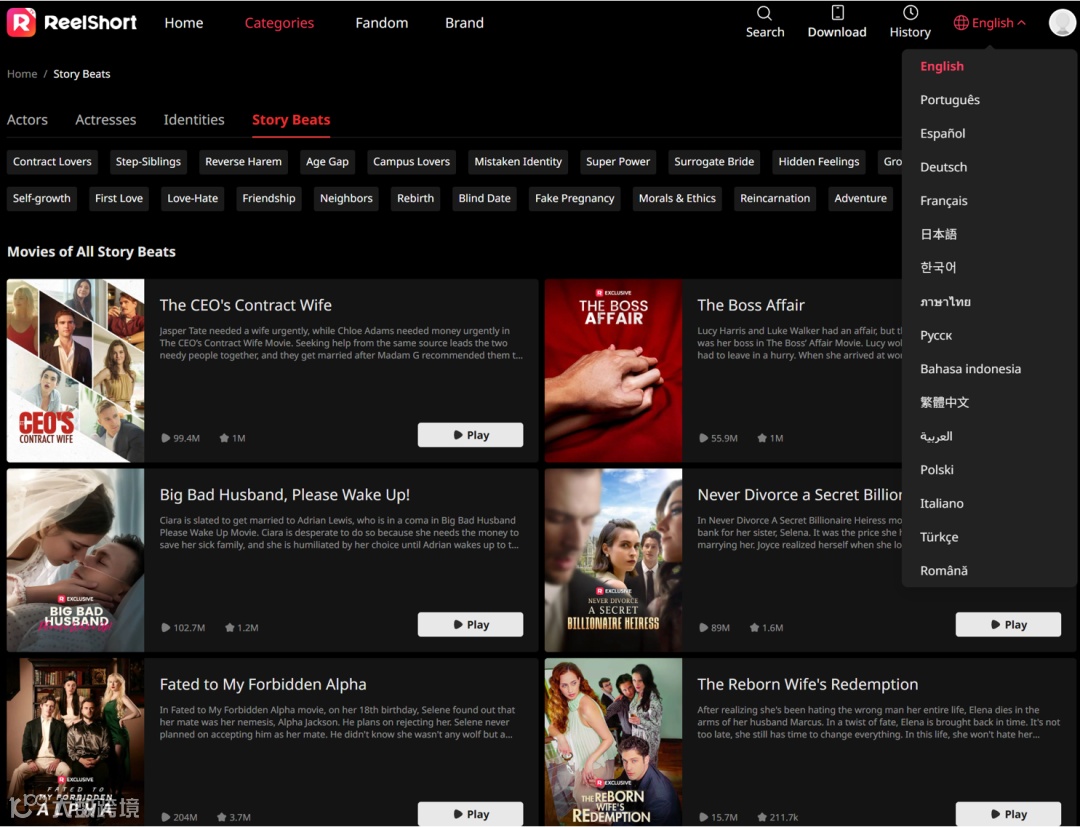Click Home breadcrumb link

pos(22,74)
